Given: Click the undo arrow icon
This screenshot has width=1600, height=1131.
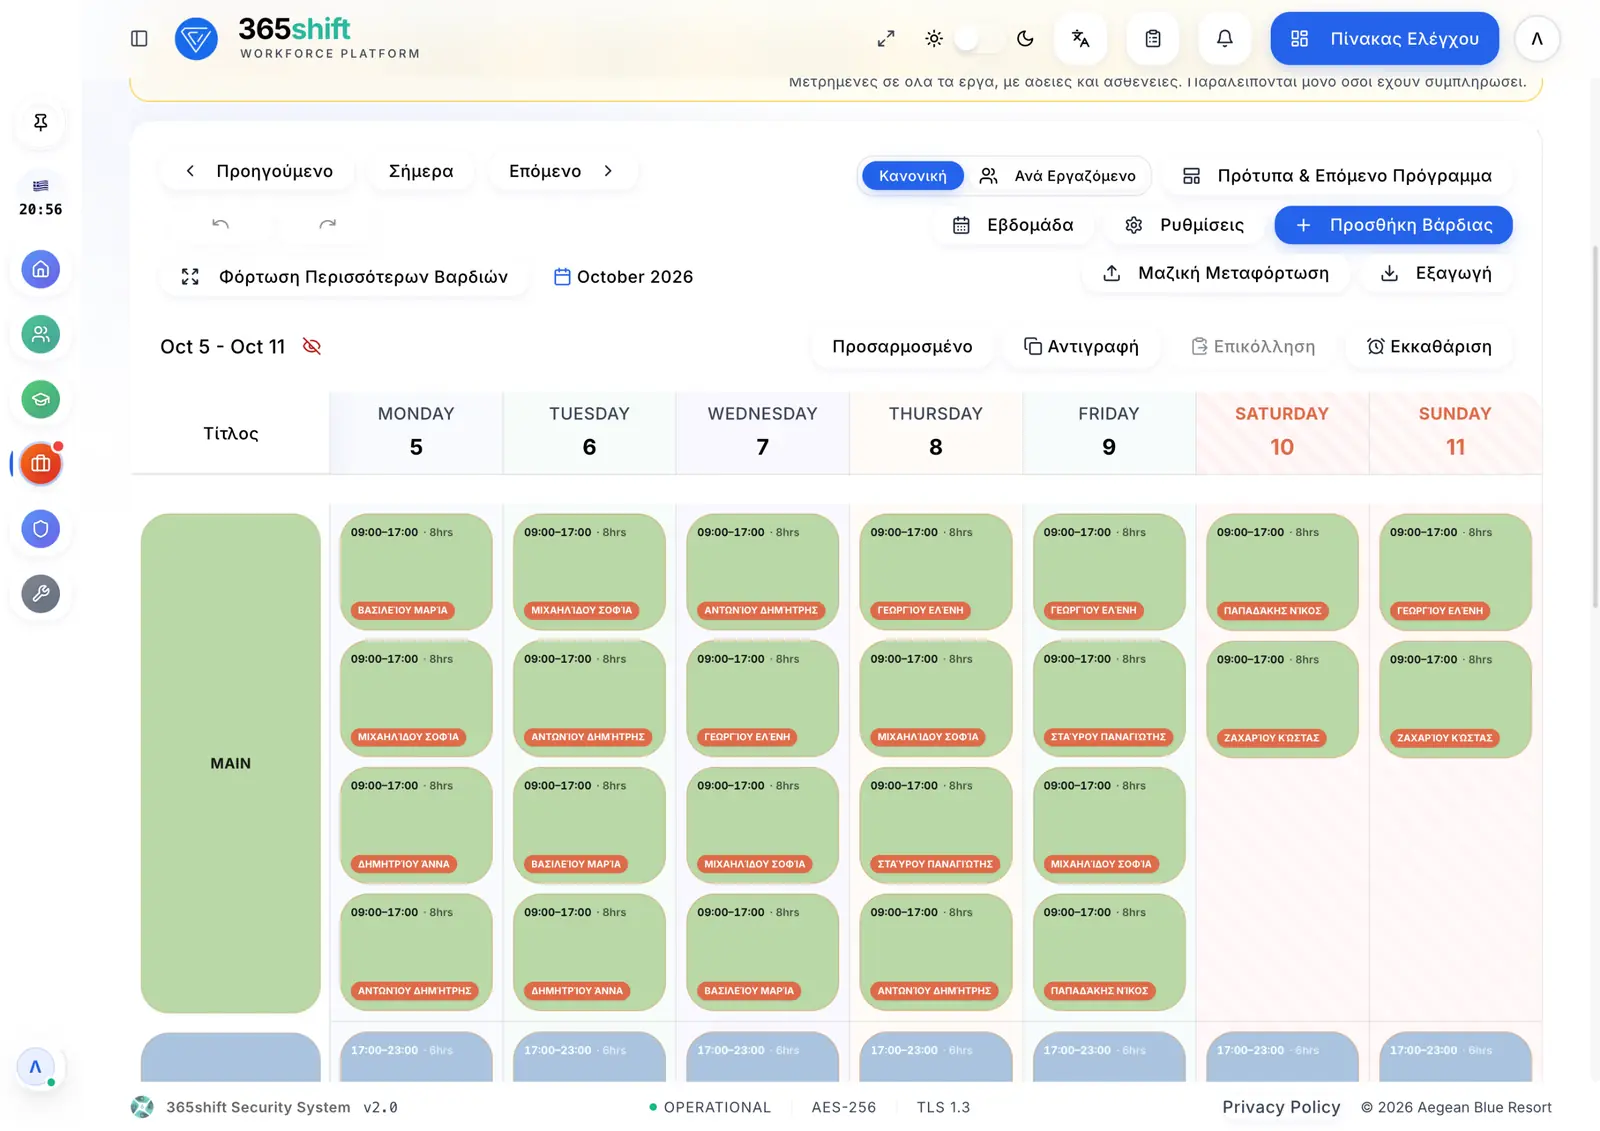Looking at the screenshot, I should (x=221, y=224).
